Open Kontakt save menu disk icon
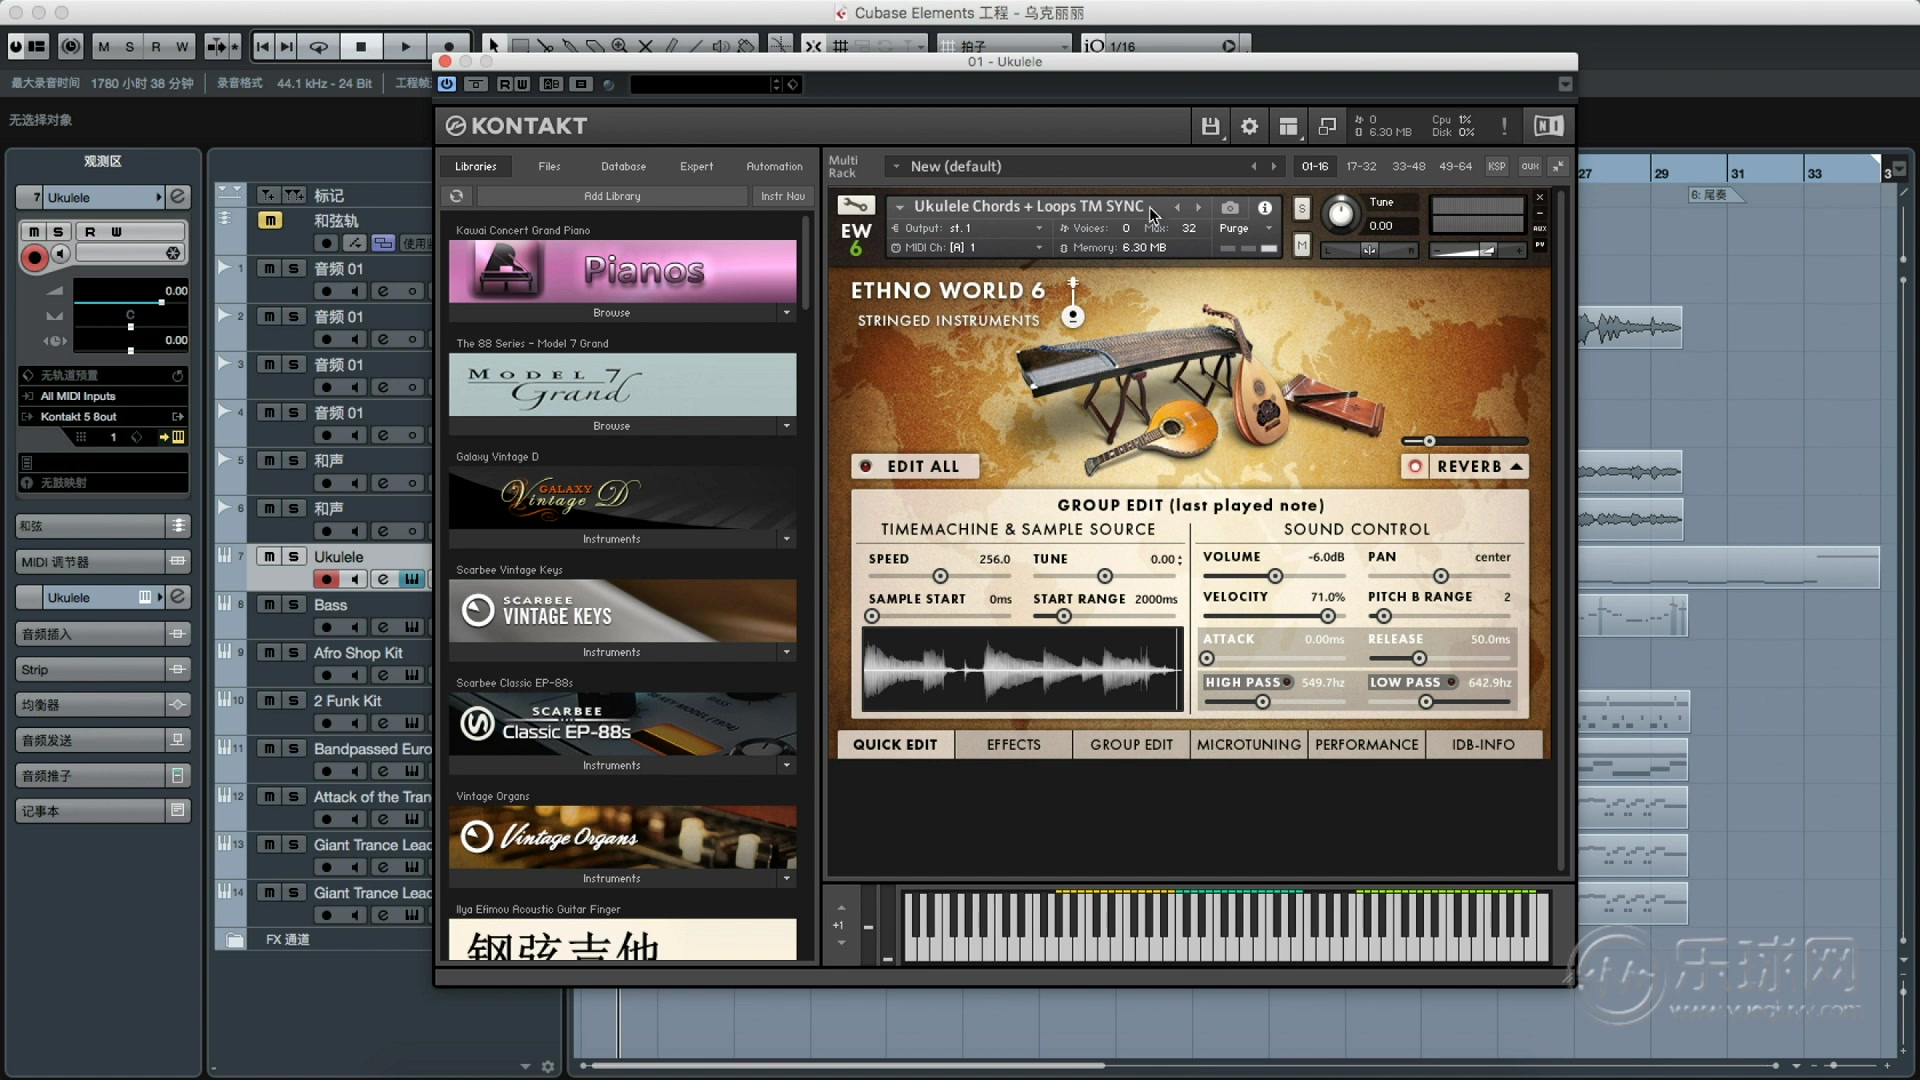The height and width of the screenshot is (1080, 1920). pyautogui.click(x=1210, y=126)
